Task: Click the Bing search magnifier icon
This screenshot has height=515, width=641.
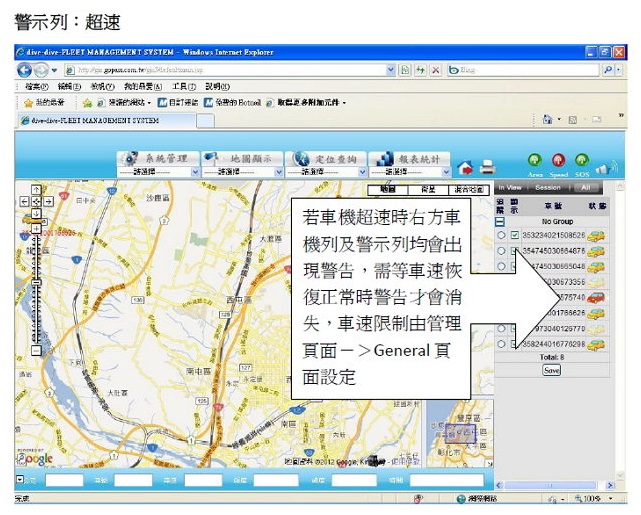Action: (x=608, y=70)
